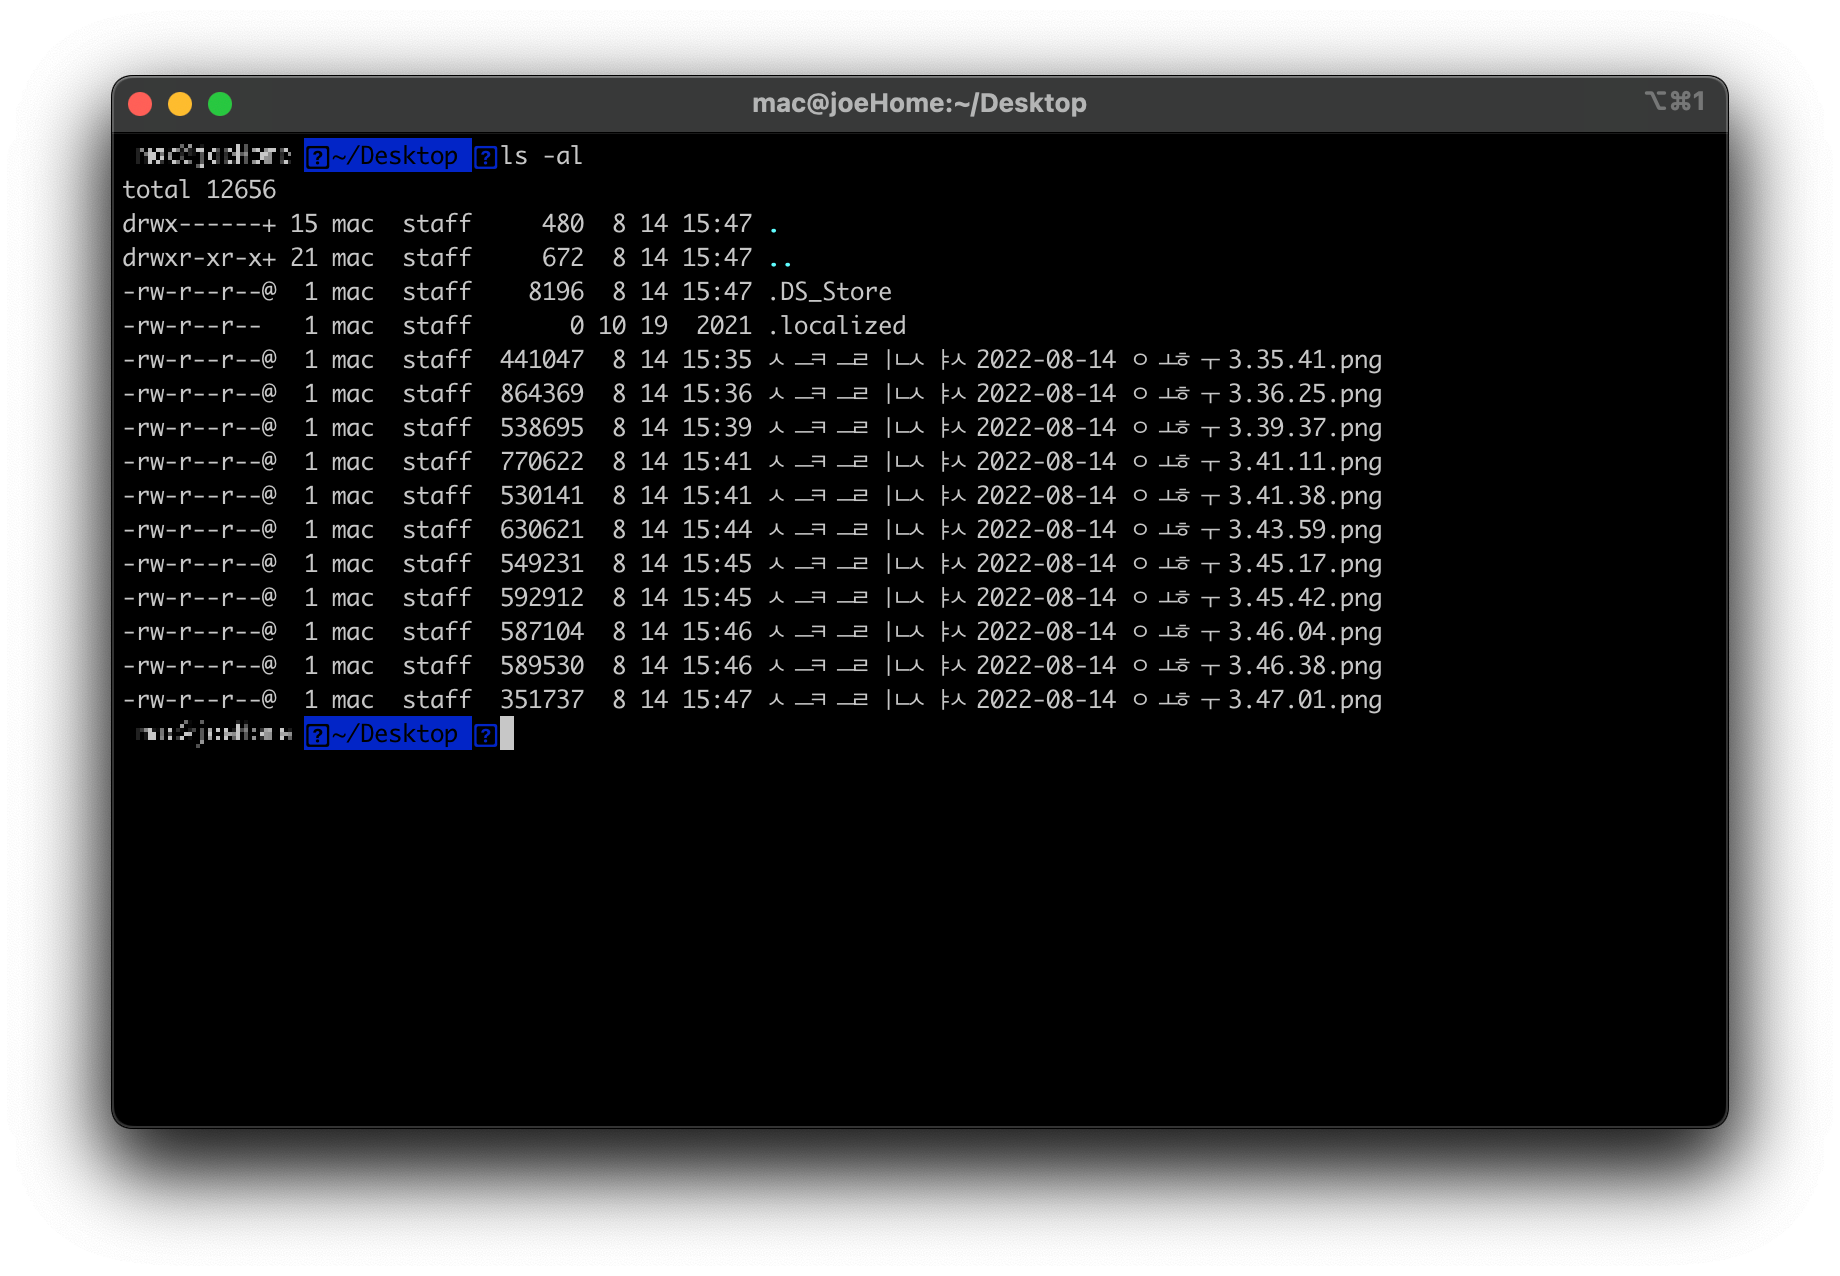Click the yellow minimize window button
Viewport: 1840px width, 1276px height.
180,104
